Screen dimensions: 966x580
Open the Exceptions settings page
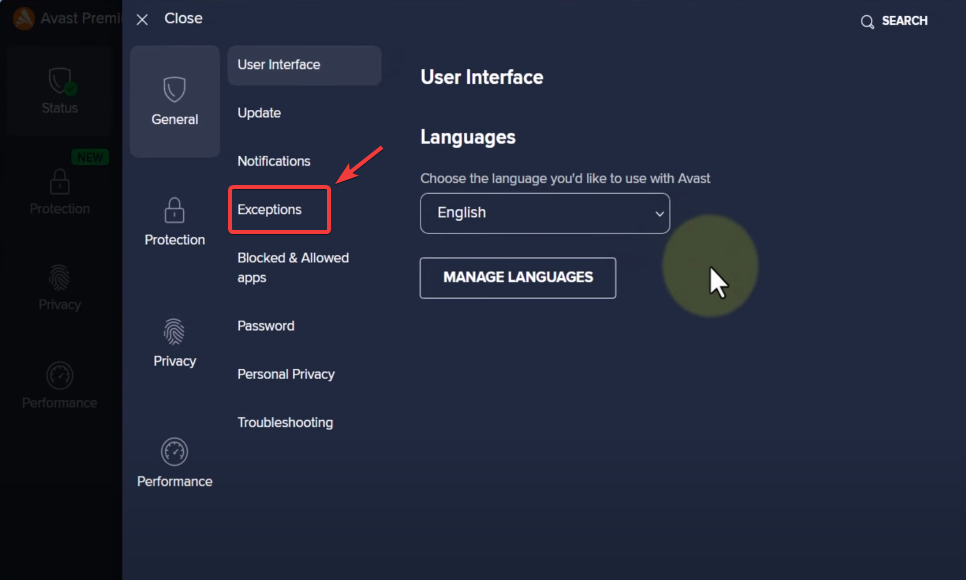(269, 210)
